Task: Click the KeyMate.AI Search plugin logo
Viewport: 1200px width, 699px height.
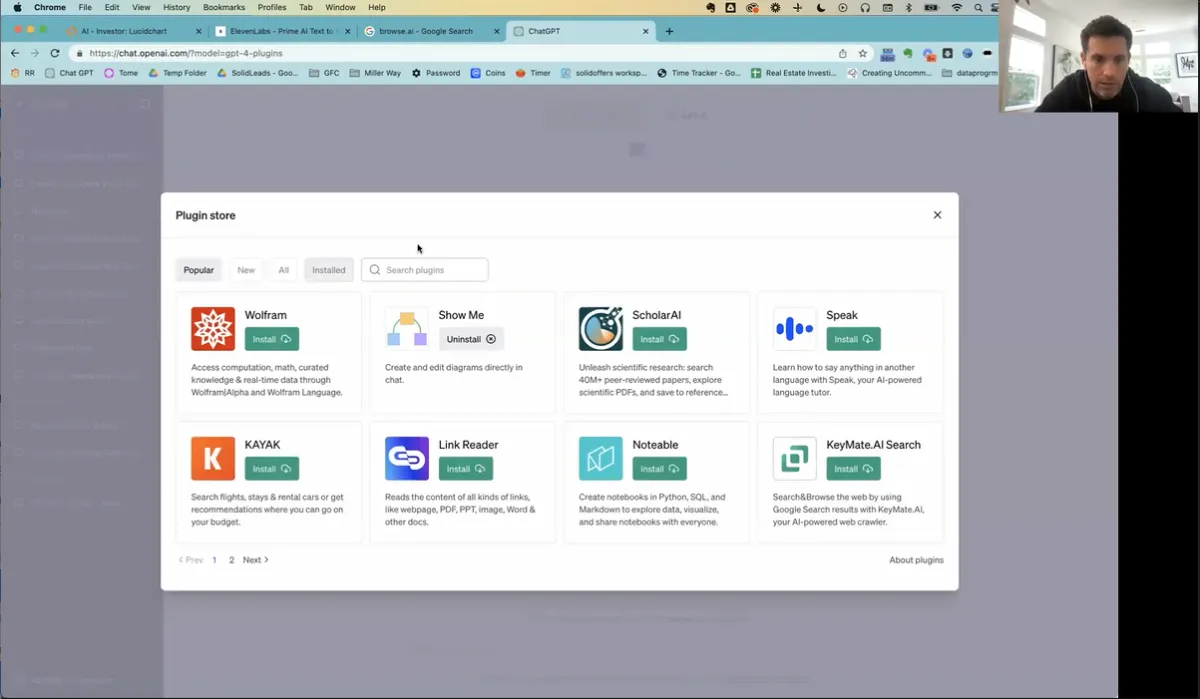Action: 795,459
